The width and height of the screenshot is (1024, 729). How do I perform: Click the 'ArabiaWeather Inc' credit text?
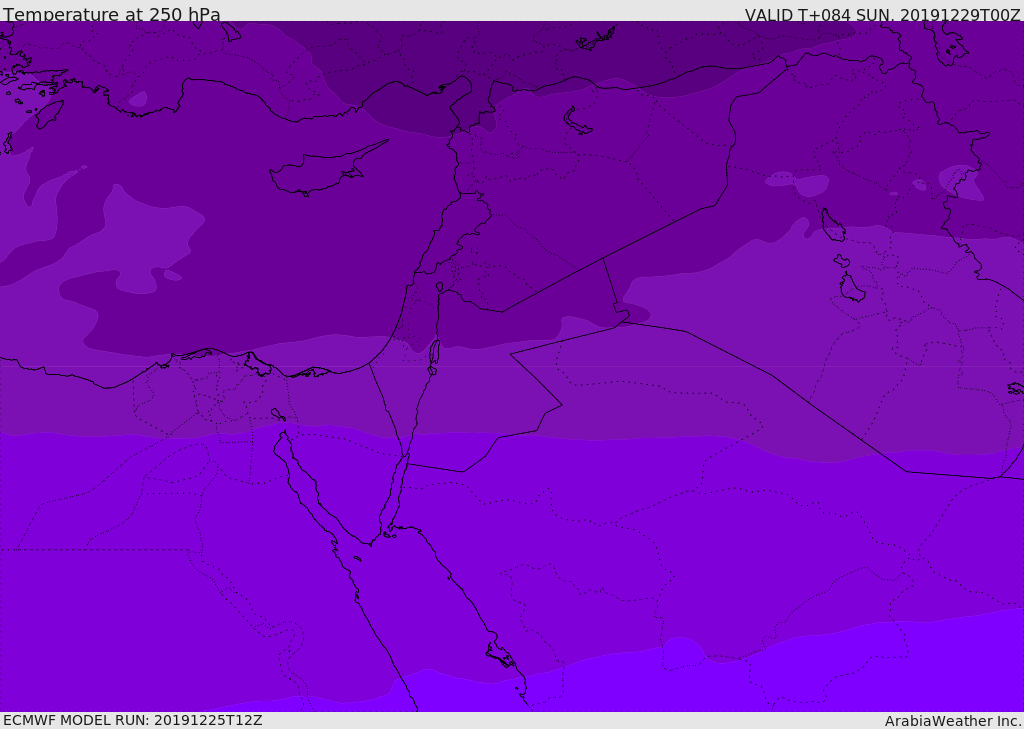(x=952, y=721)
